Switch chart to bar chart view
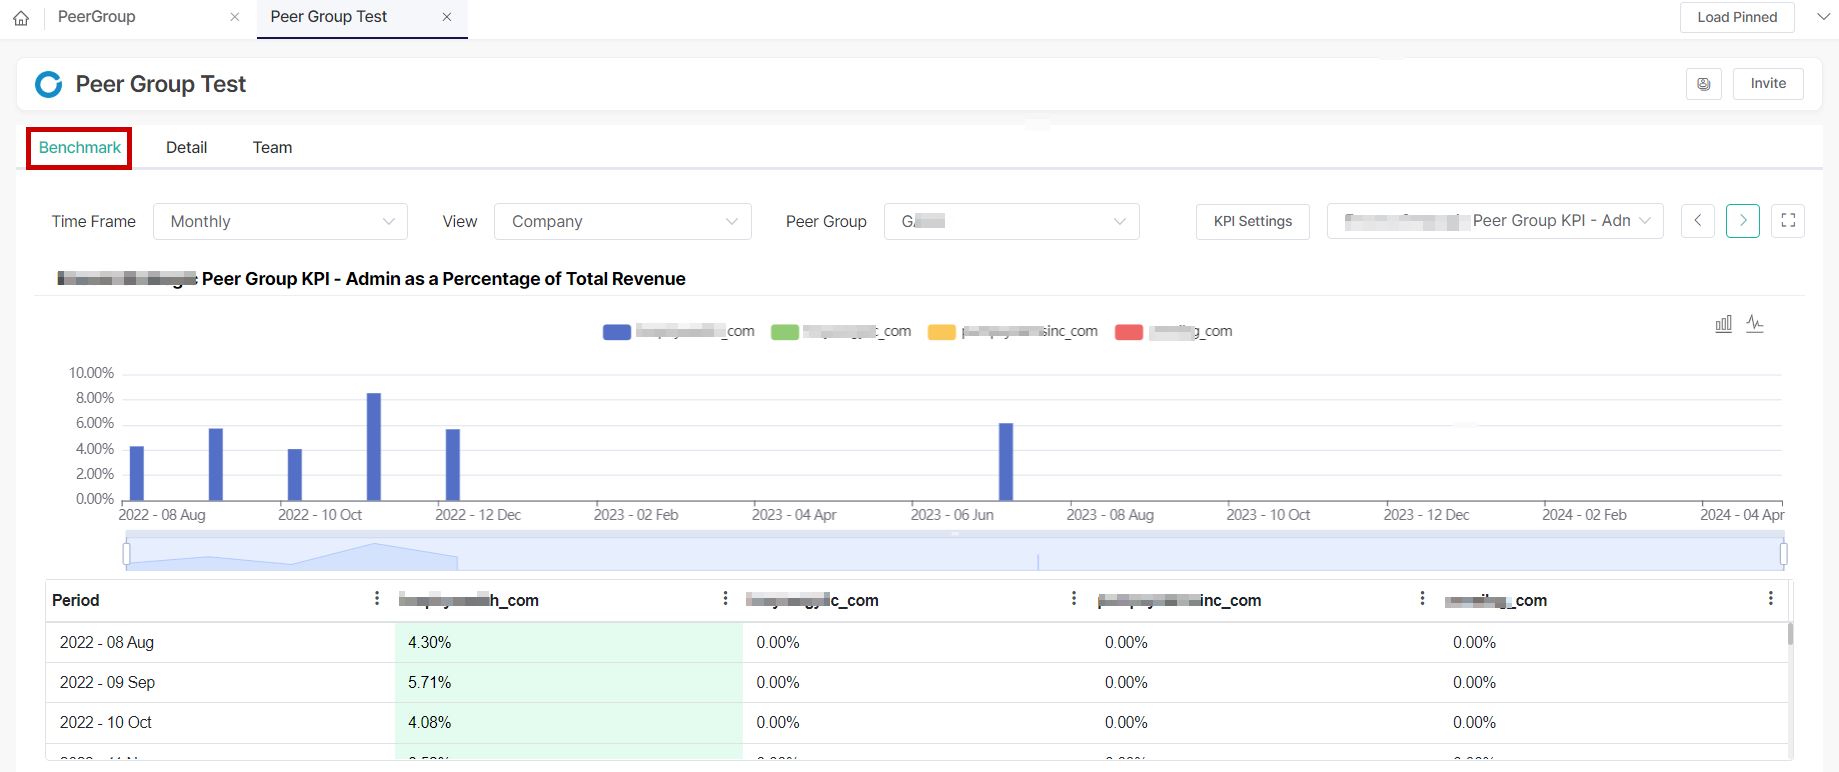The image size is (1839, 772). point(1724,324)
